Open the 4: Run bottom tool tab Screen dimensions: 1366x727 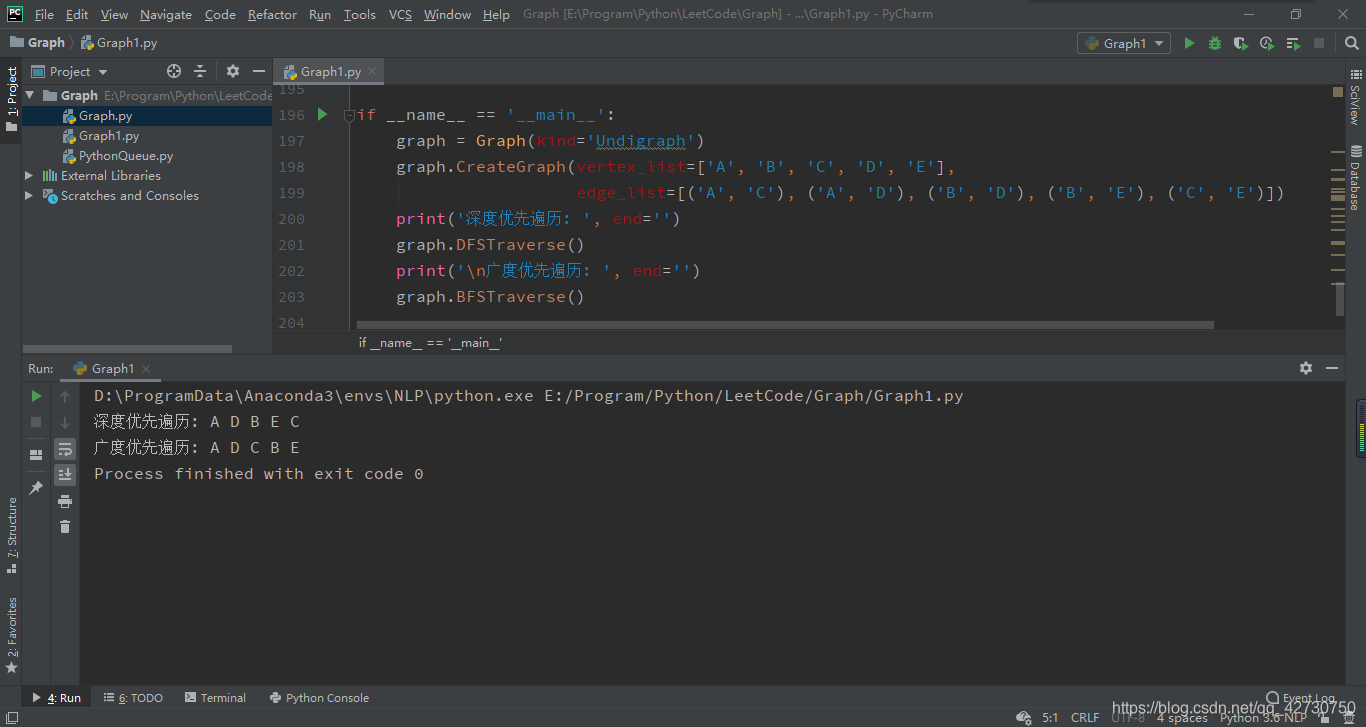(57, 698)
